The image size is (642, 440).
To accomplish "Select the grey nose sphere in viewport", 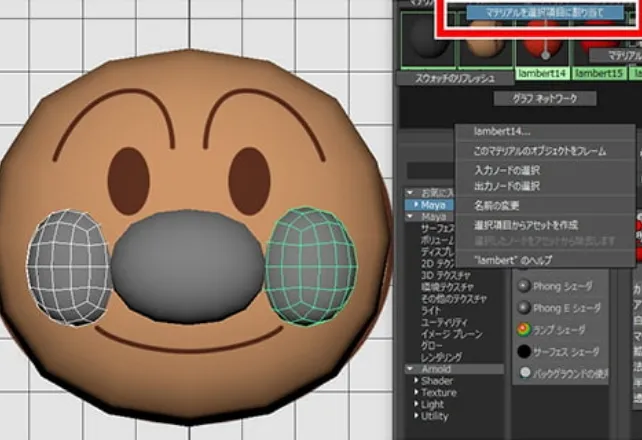I will [x=187, y=266].
